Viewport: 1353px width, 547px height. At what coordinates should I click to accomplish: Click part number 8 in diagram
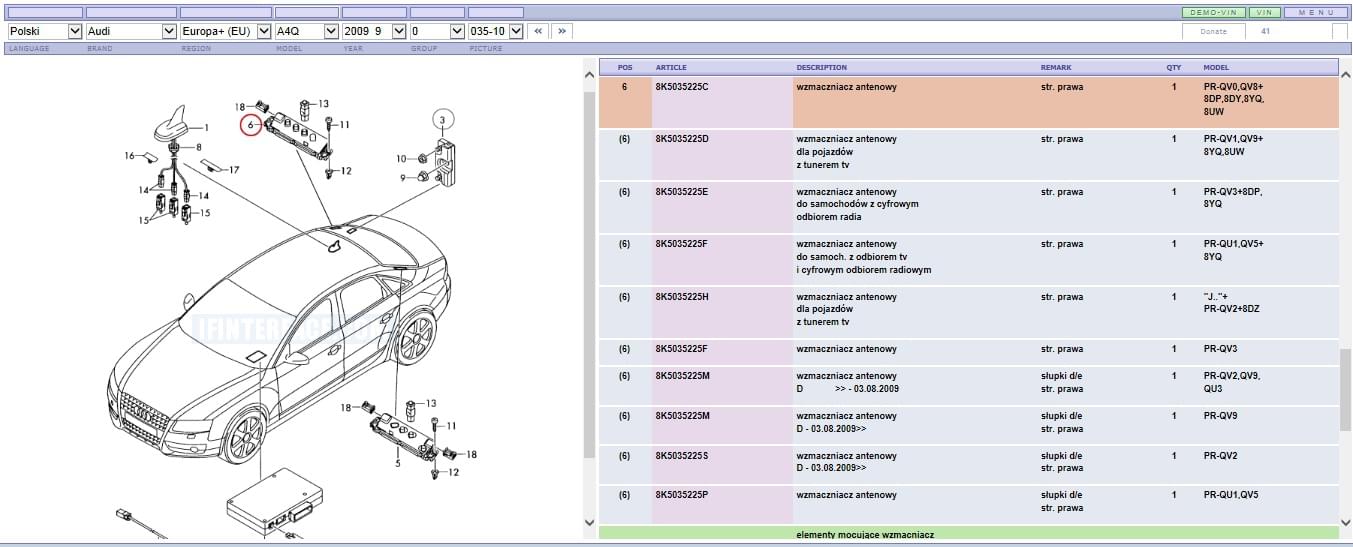click(198, 147)
